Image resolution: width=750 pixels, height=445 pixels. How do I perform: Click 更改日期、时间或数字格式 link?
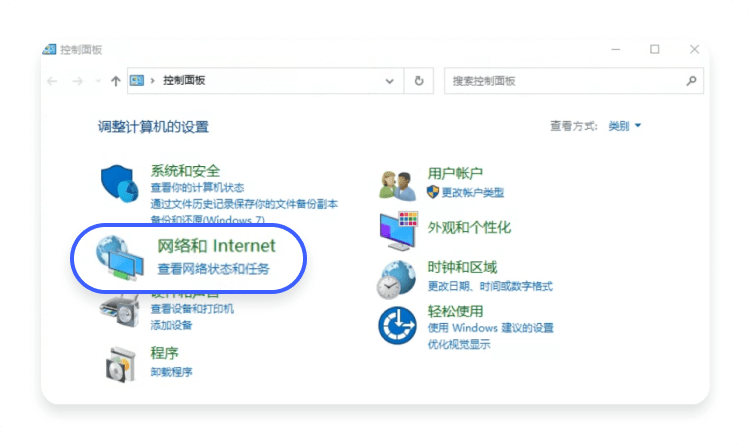490,287
